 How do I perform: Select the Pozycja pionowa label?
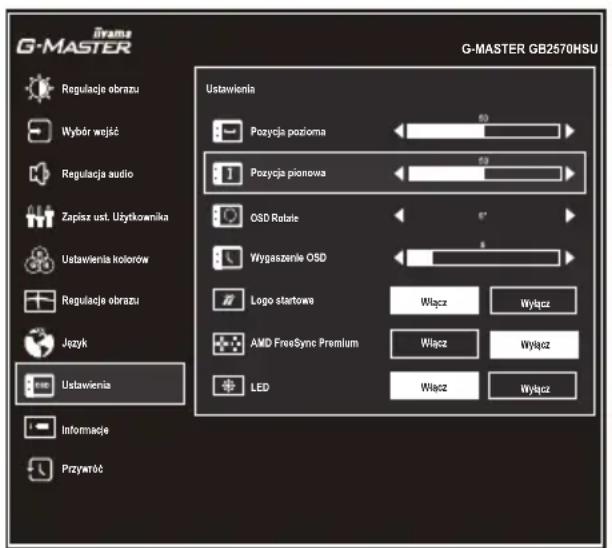[x=288, y=173]
